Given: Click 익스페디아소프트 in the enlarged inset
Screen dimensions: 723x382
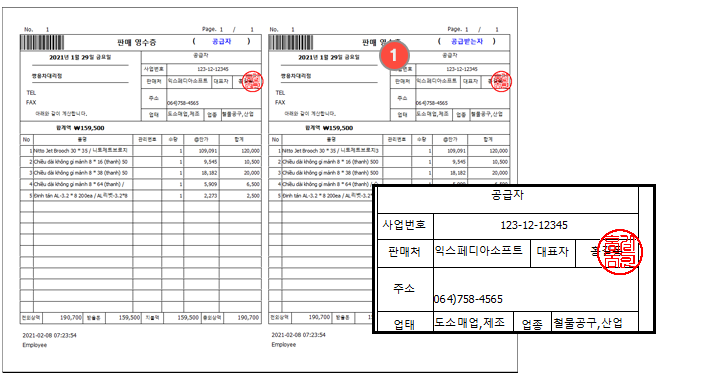Looking at the screenshot, I should click(479, 251).
